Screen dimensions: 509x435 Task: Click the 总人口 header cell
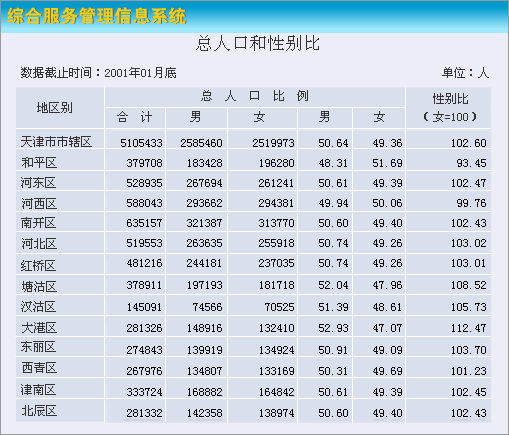[x=255, y=96]
